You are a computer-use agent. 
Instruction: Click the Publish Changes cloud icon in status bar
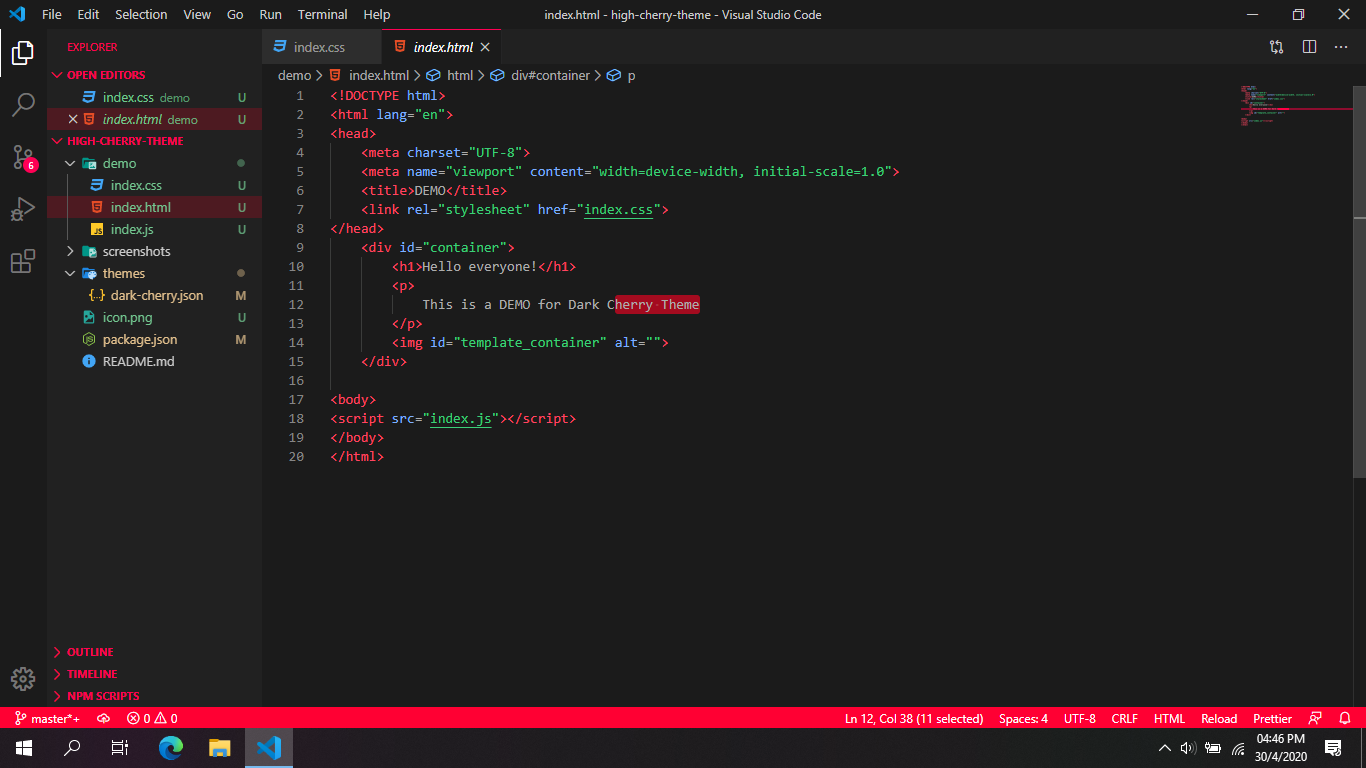[x=103, y=718]
